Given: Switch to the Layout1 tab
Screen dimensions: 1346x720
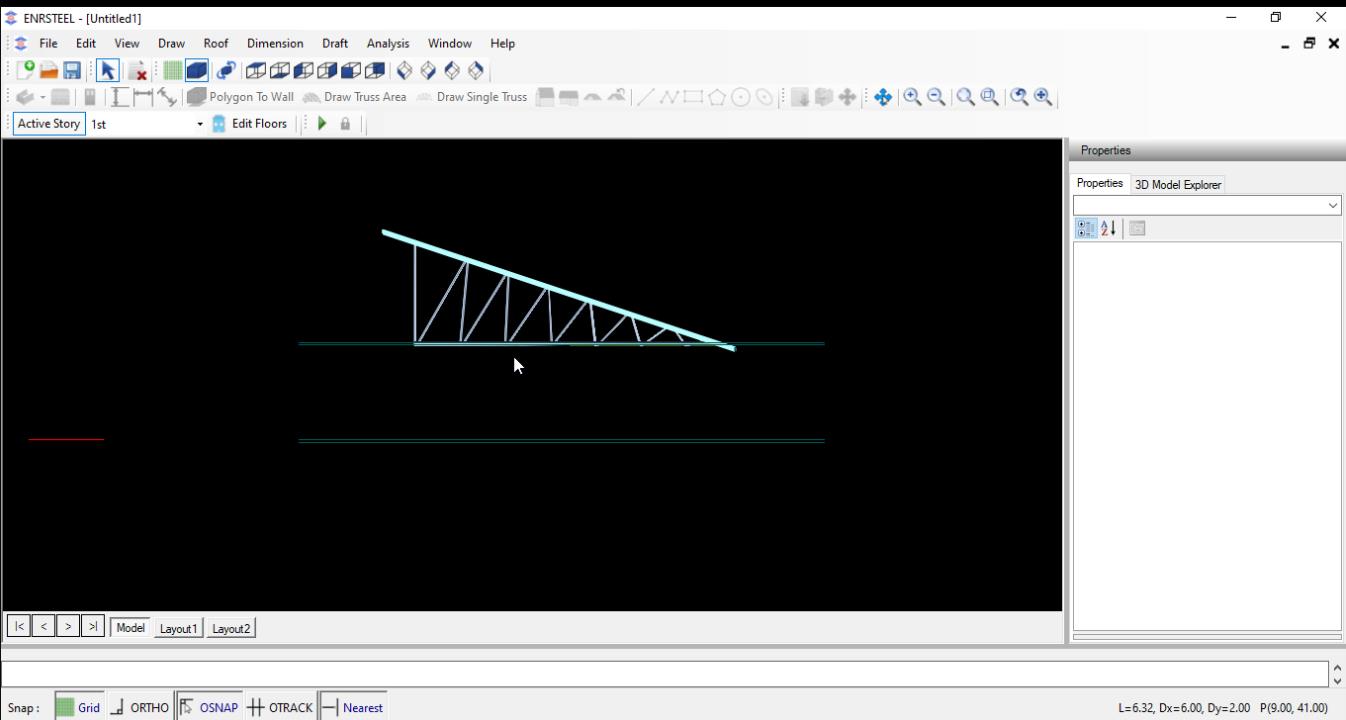Looking at the screenshot, I should (178, 628).
